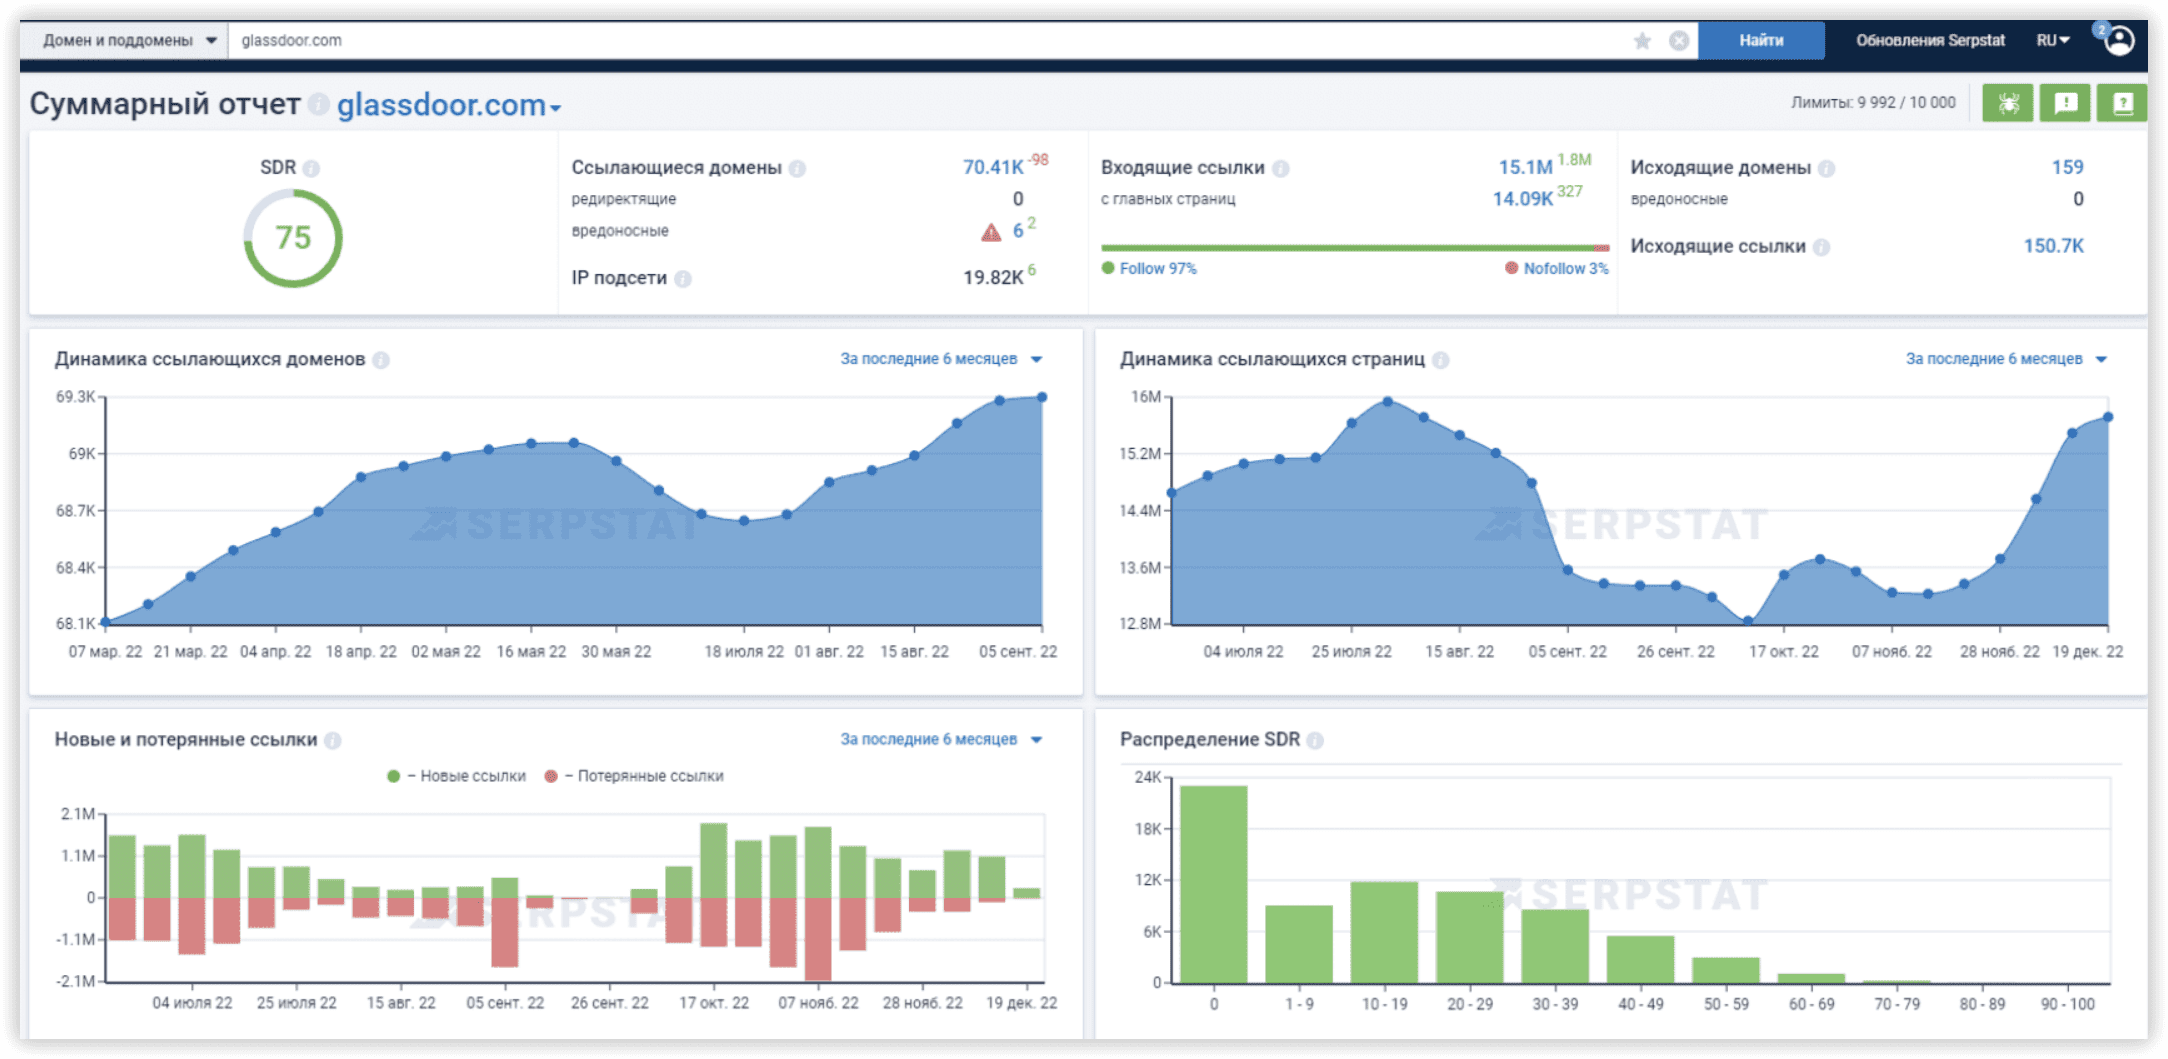Click info icon next to Суммарный отчет
2168x1059 pixels.
pos(318,104)
